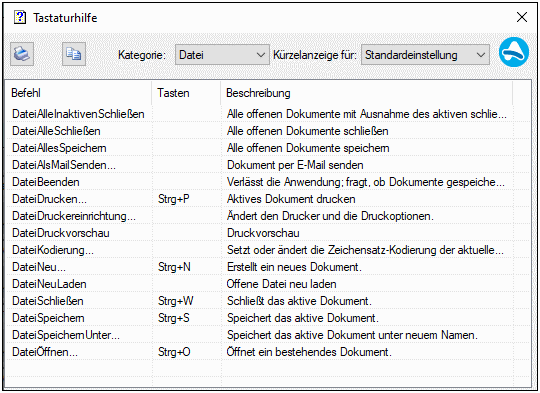Select the DateiKodierung... command
Image resolution: width=540 pixels, height=393 pixels.
[x=53, y=250]
